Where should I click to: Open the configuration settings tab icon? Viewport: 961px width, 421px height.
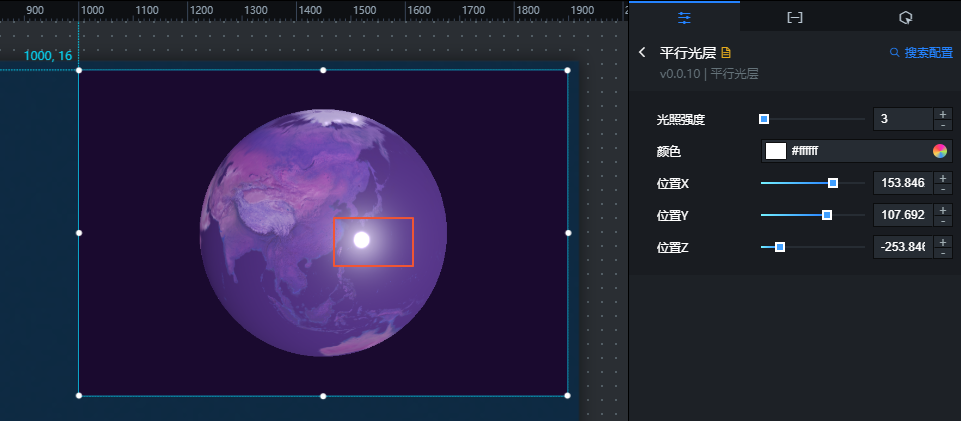click(684, 18)
